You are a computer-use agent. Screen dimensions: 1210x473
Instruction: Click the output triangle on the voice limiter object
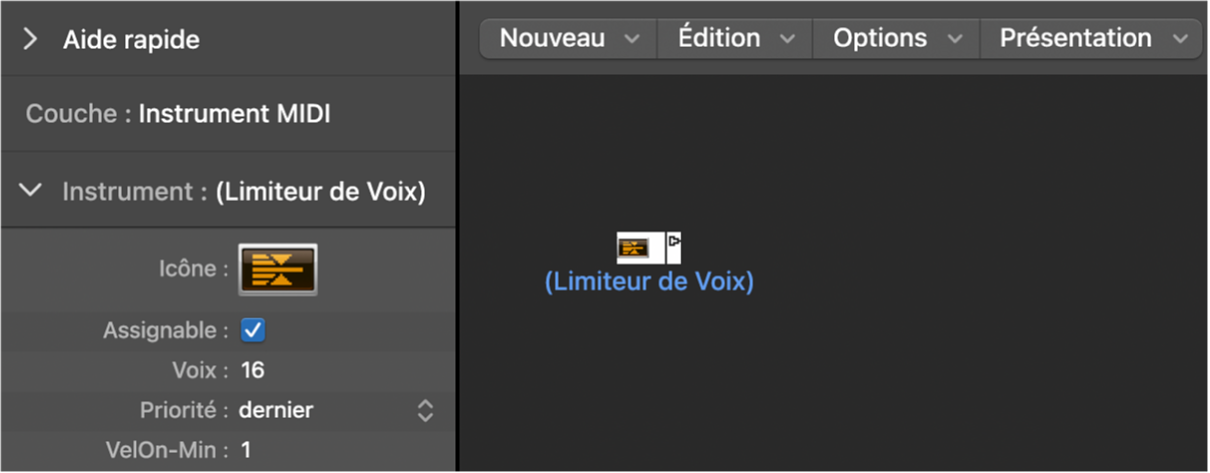point(675,241)
